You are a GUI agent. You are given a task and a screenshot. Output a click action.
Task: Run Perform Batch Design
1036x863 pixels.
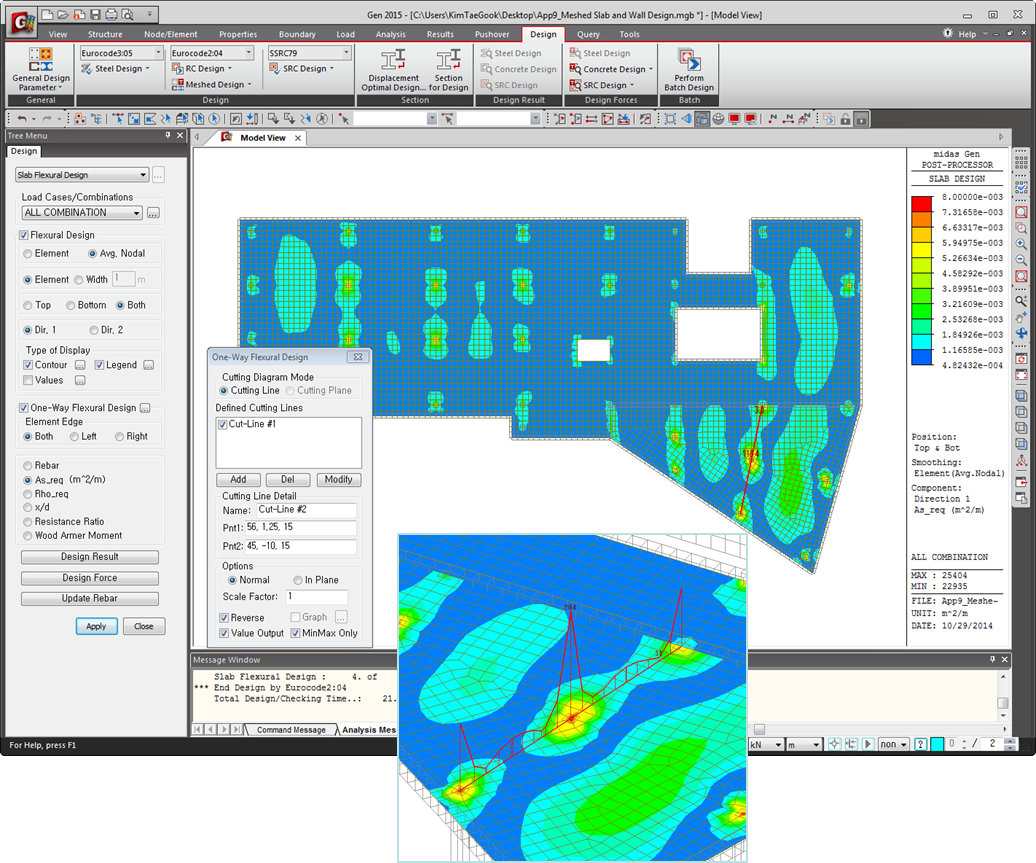[688, 69]
